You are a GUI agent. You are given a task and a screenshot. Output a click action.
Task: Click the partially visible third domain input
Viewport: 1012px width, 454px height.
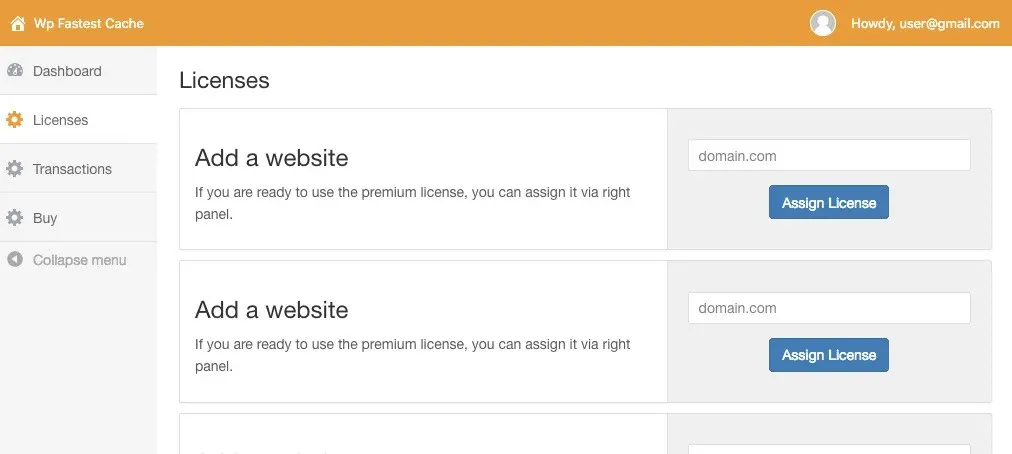coord(829,449)
